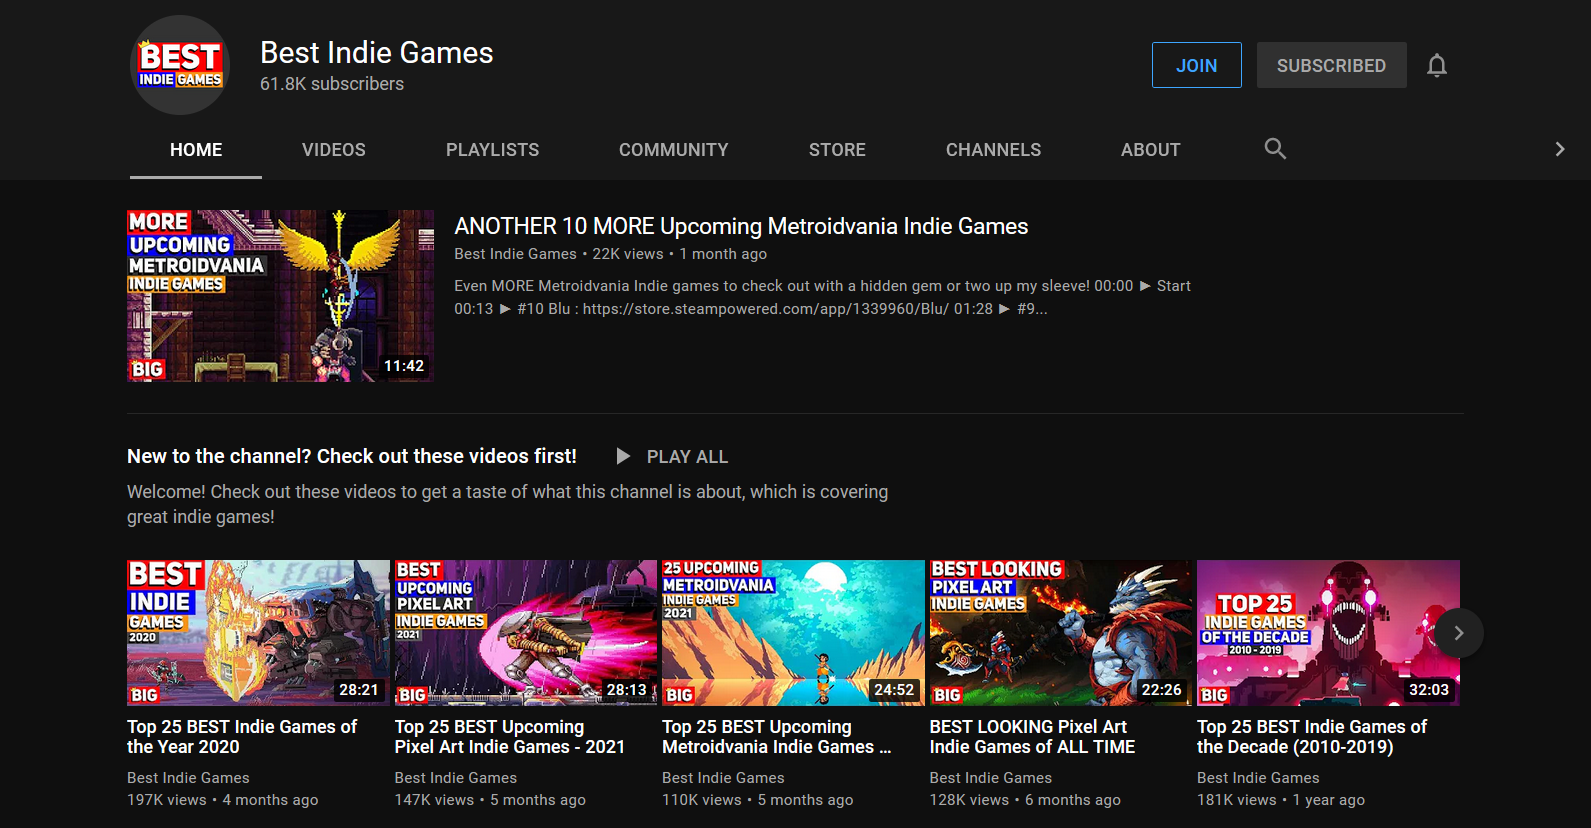The width and height of the screenshot is (1591, 828).
Task: Click the Best Indie Games channel avatar
Action: 180,65
